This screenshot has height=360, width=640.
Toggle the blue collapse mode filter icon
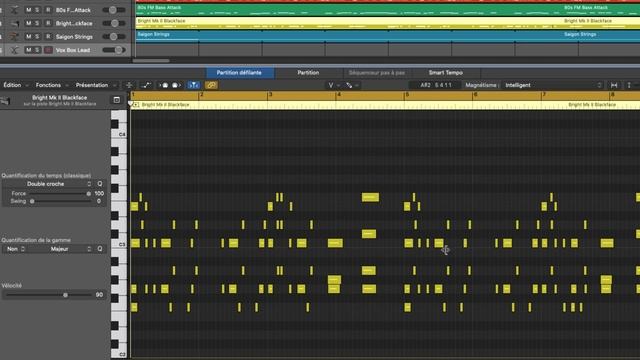click(194, 85)
